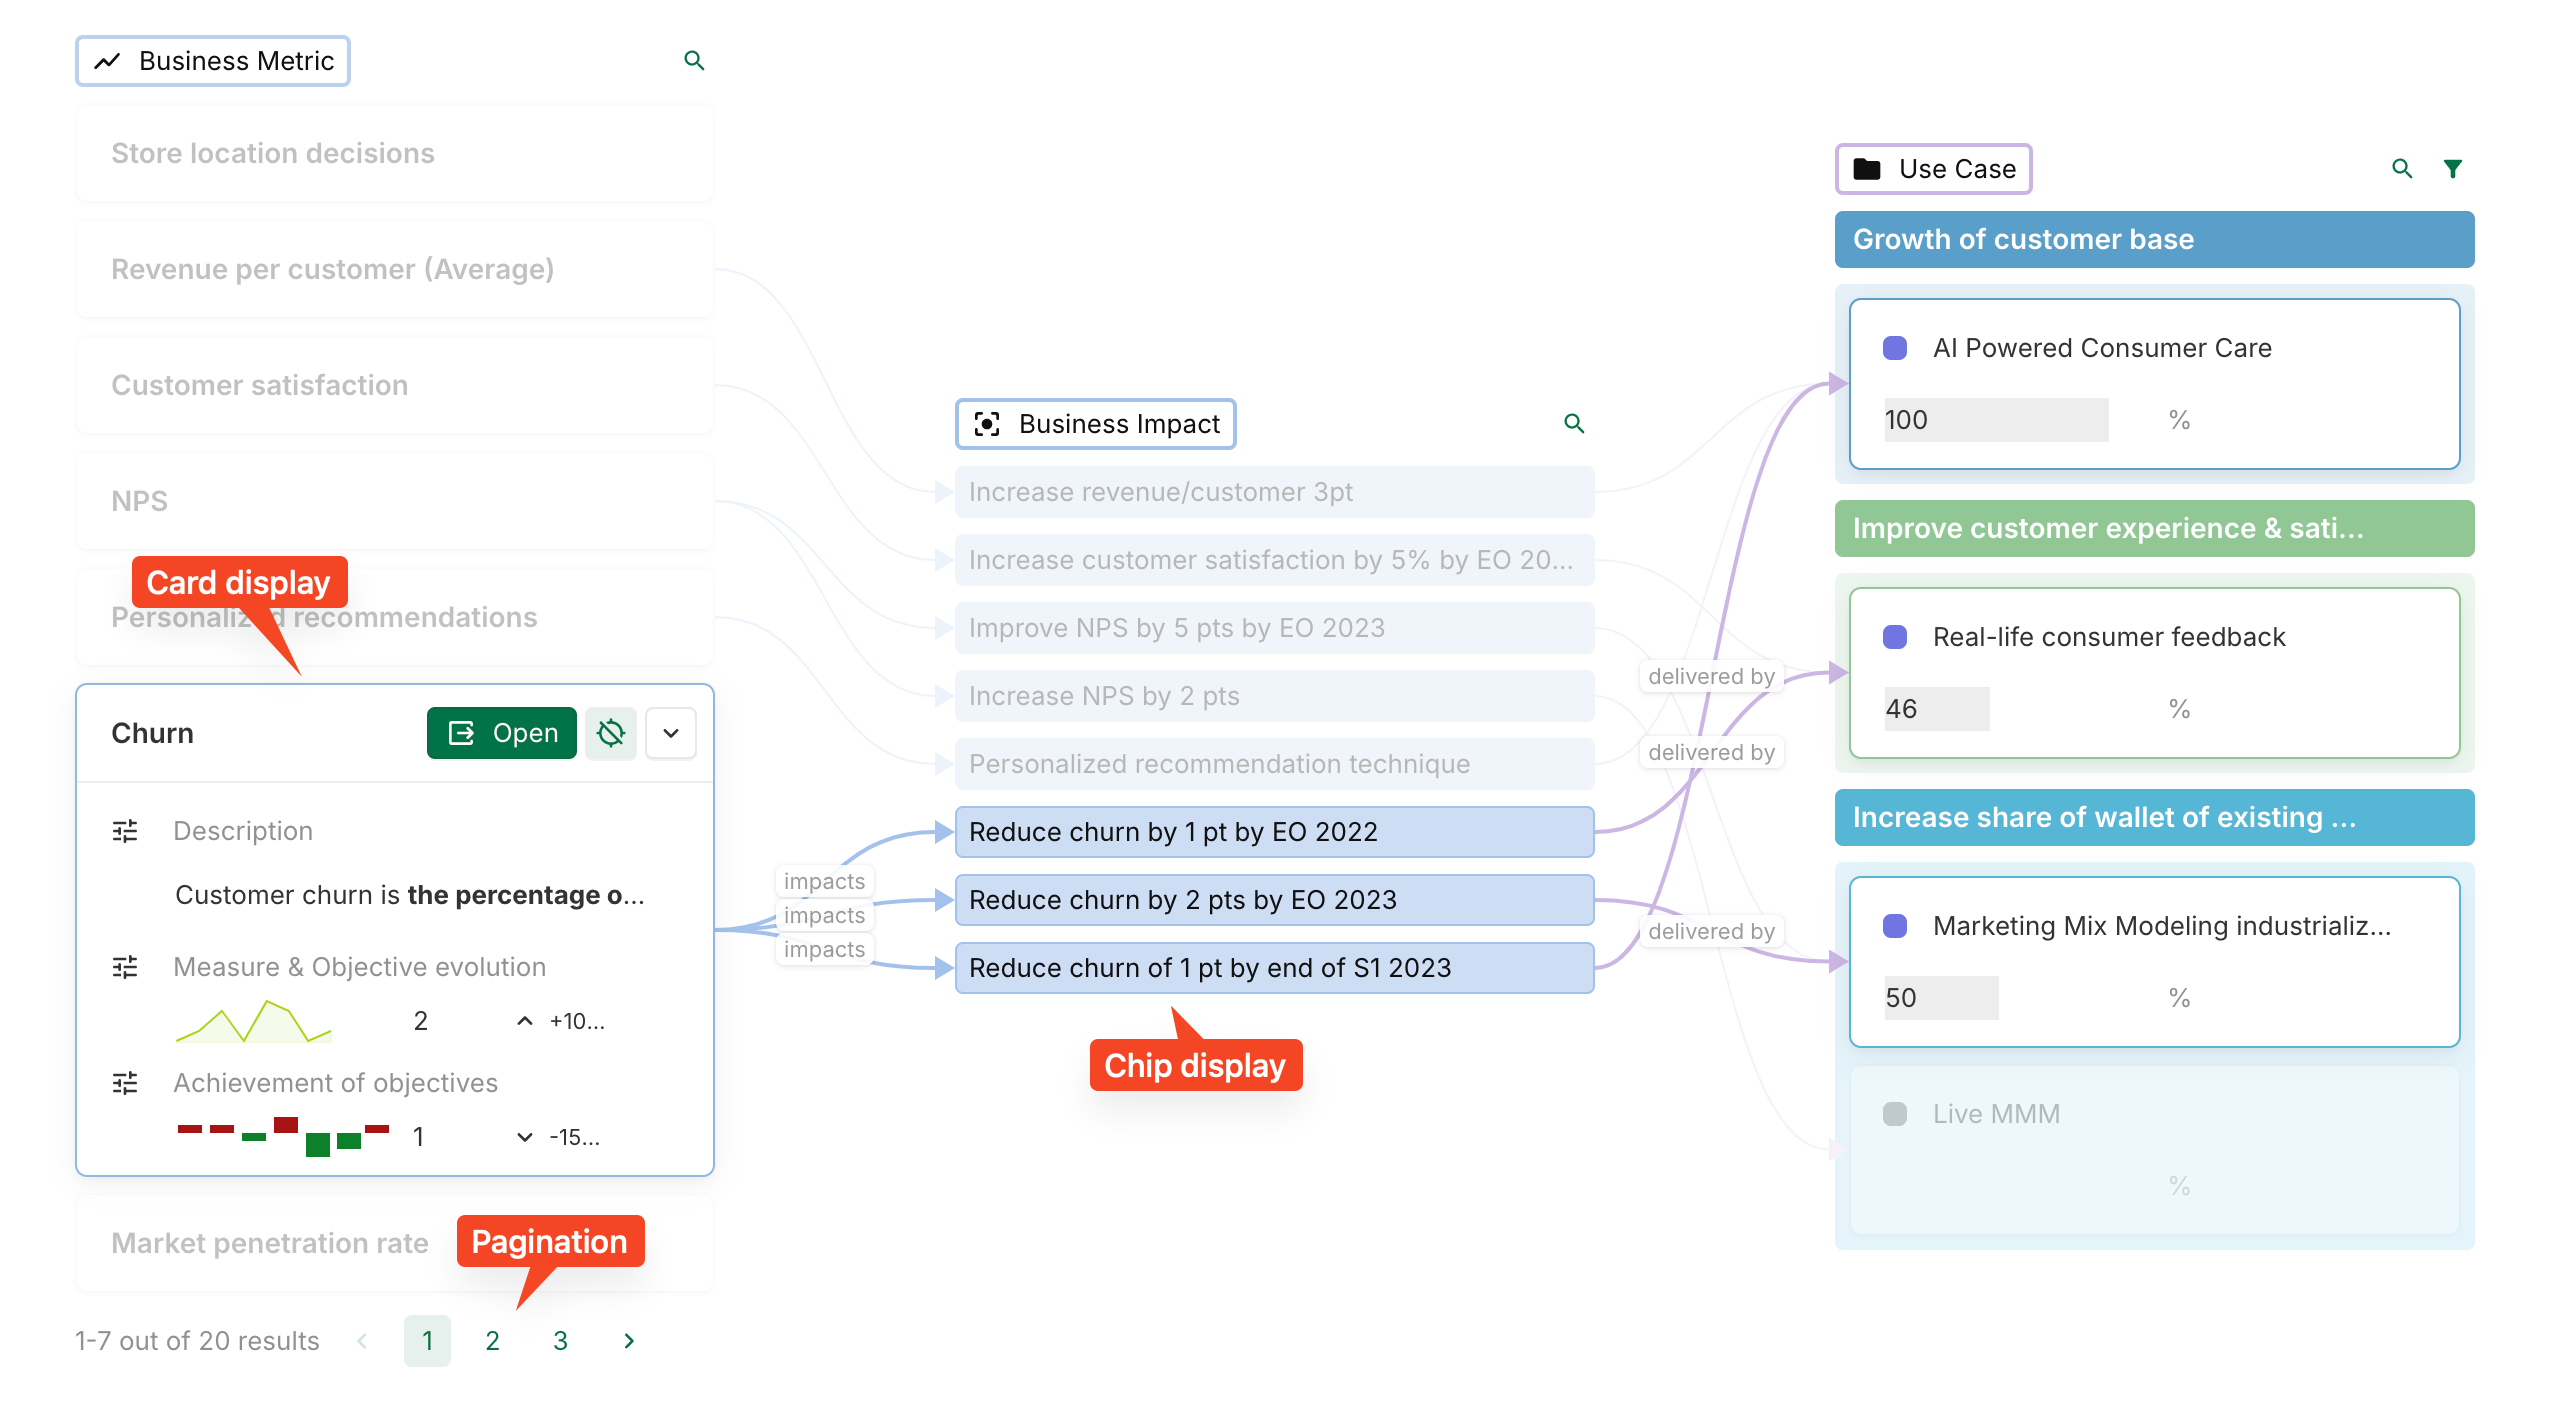Toggle the Churn card sync-off button
Screen dimensions: 2550x1412
tap(611, 733)
